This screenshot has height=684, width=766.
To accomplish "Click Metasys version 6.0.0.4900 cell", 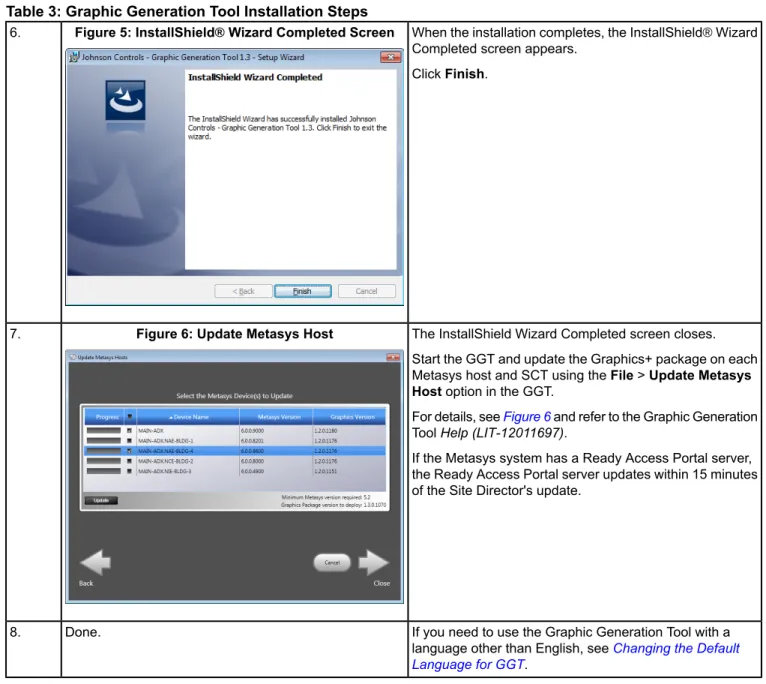I will point(252,471).
